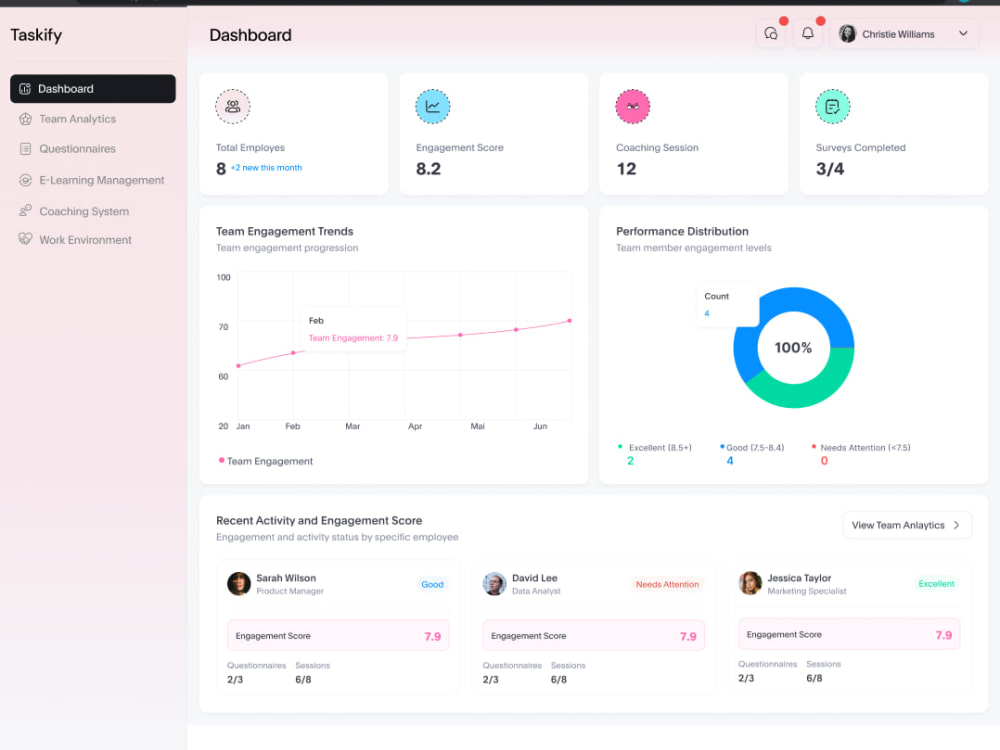The height and width of the screenshot is (750, 1000).
Task: Click the Questionnaires sidebar icon
Action: point(25,149)
